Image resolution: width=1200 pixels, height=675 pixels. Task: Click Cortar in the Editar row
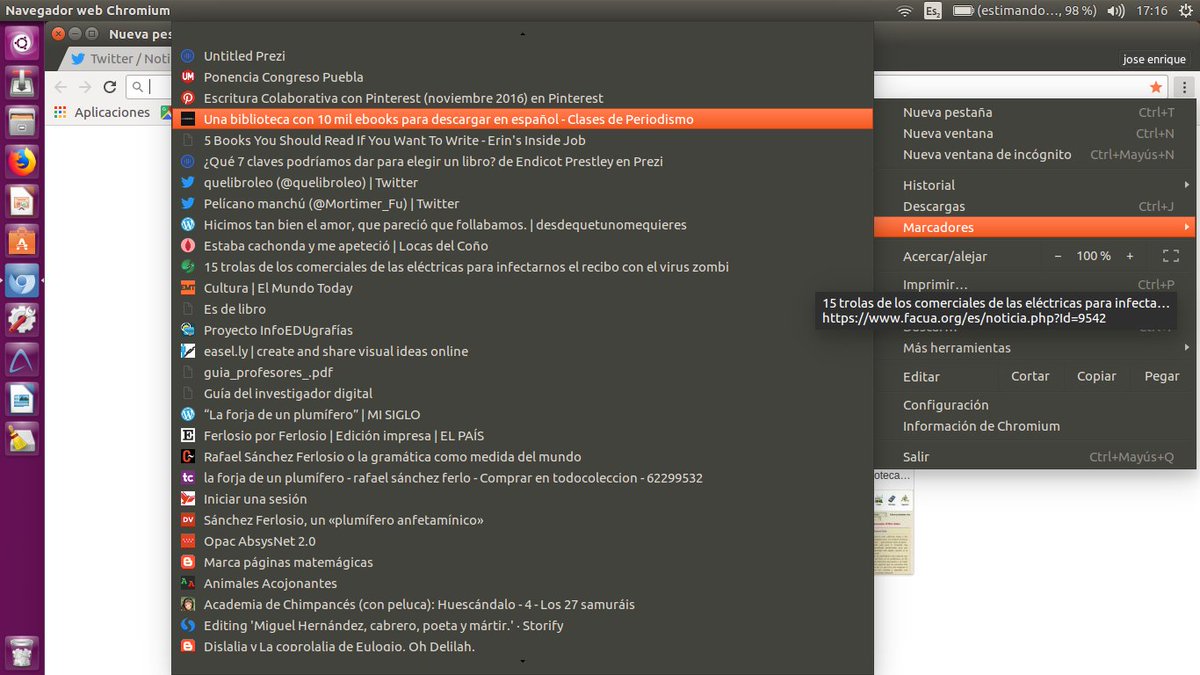click(x=1030, y=376)
